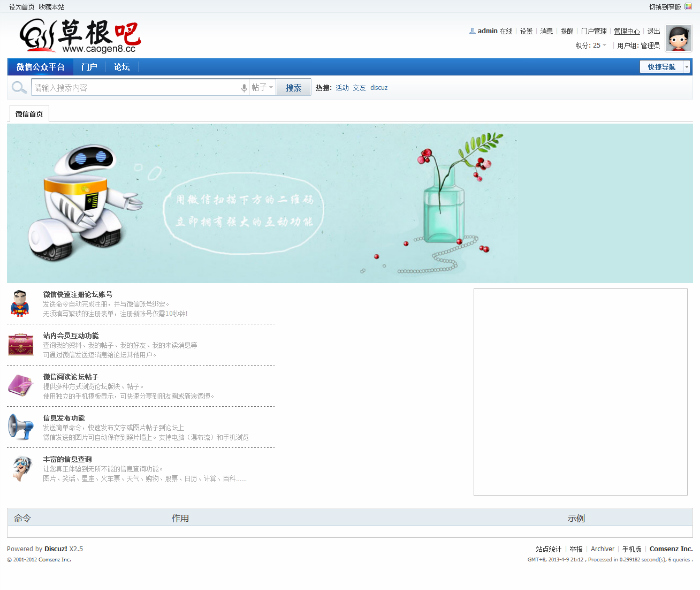Viewport: 700px width, 590px height.
Task: Click the blue megaphone publish icon
Action: pyautogui.click(x=20, y=426)
